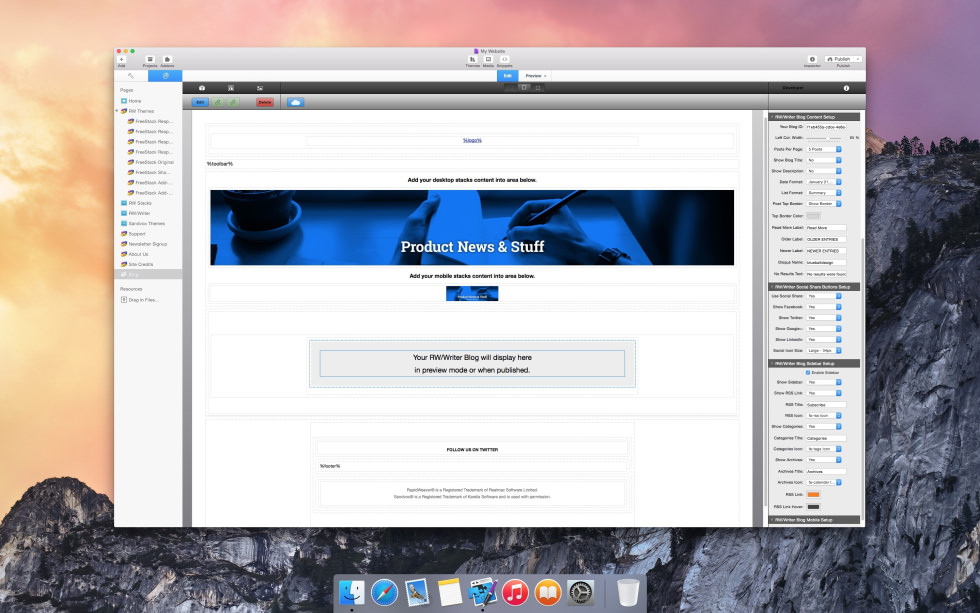Select the wrench settings sidebar tab

(131, 76)
